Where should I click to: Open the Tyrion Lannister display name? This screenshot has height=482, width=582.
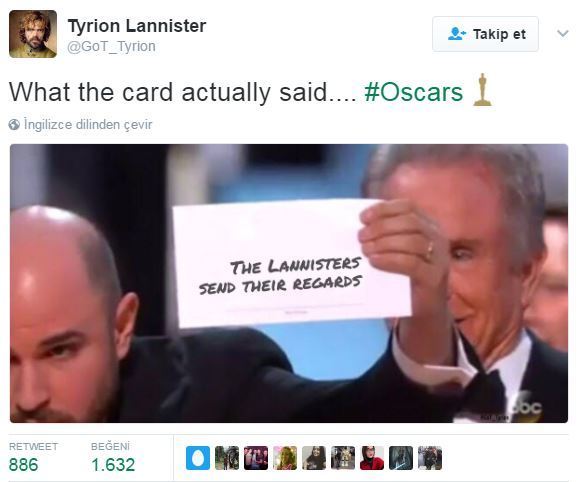[x=137, y=26]
